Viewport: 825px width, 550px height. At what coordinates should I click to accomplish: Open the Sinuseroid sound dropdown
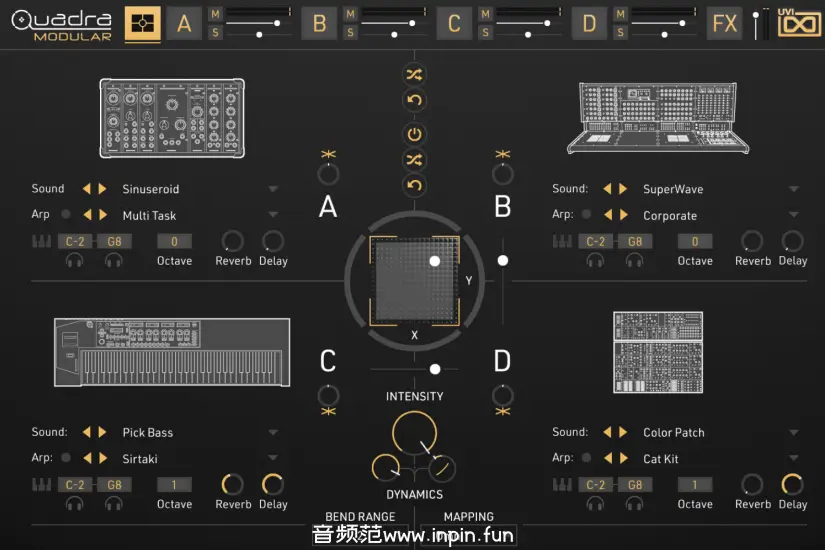tap(273, 188)
